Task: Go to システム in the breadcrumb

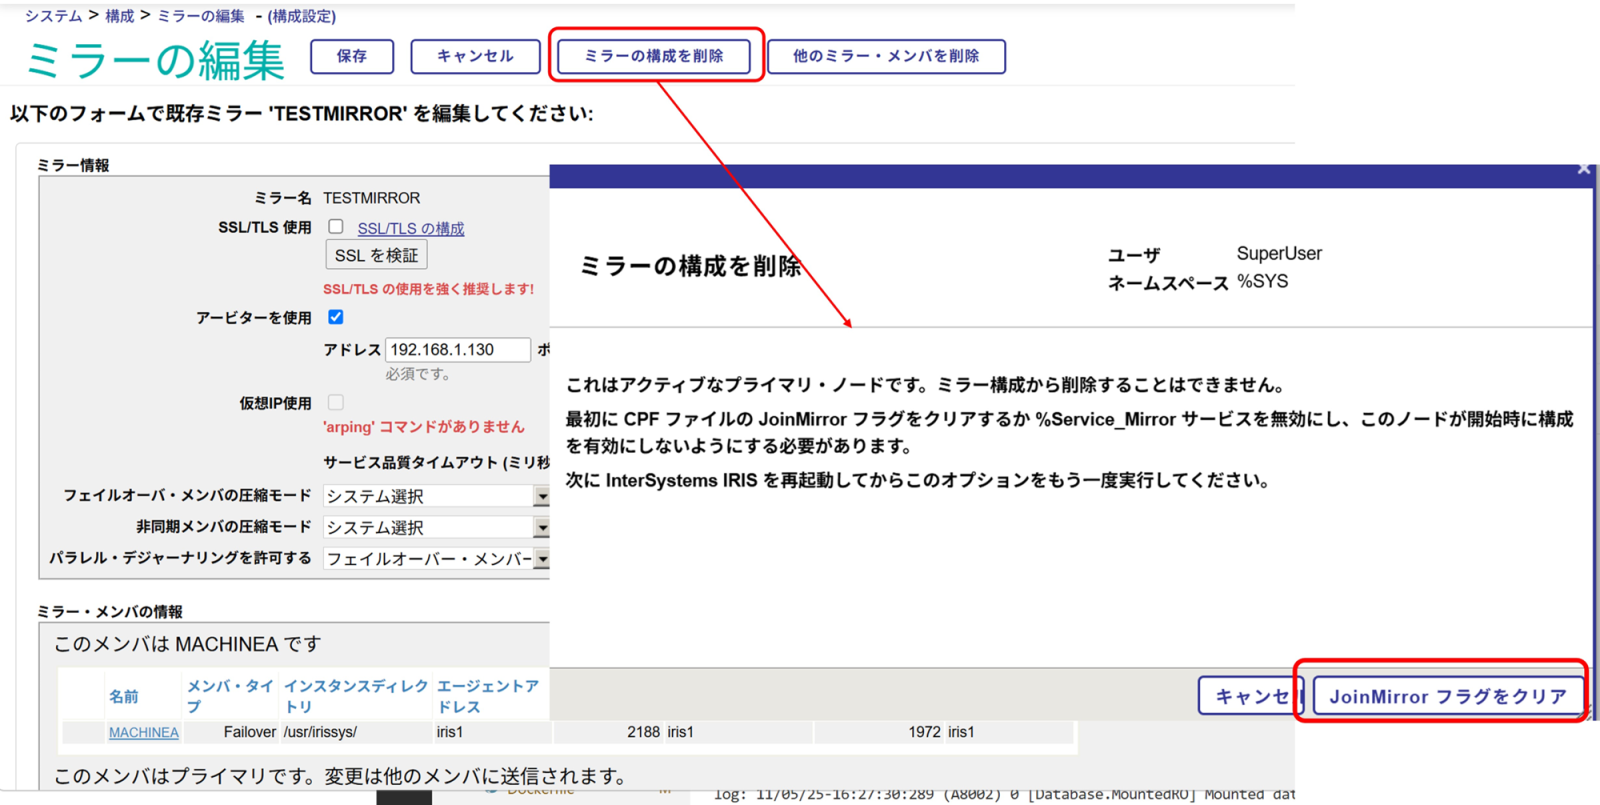Action: [53, 16]
